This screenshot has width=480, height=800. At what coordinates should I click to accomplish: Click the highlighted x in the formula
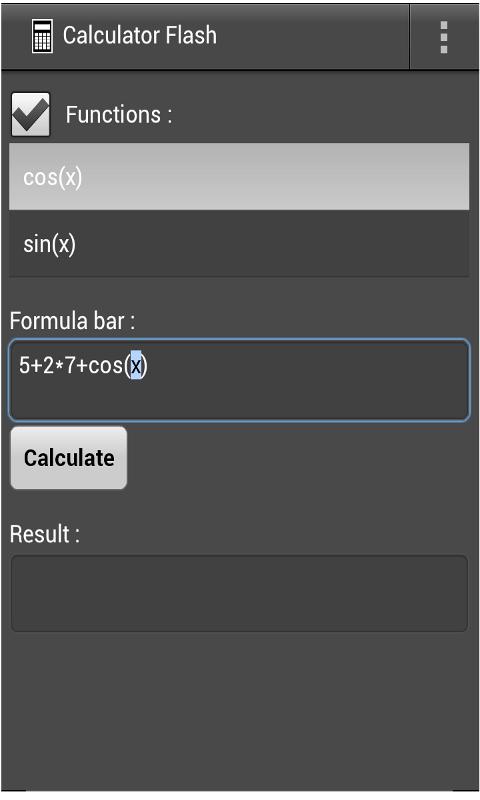[x=136, y=366]
